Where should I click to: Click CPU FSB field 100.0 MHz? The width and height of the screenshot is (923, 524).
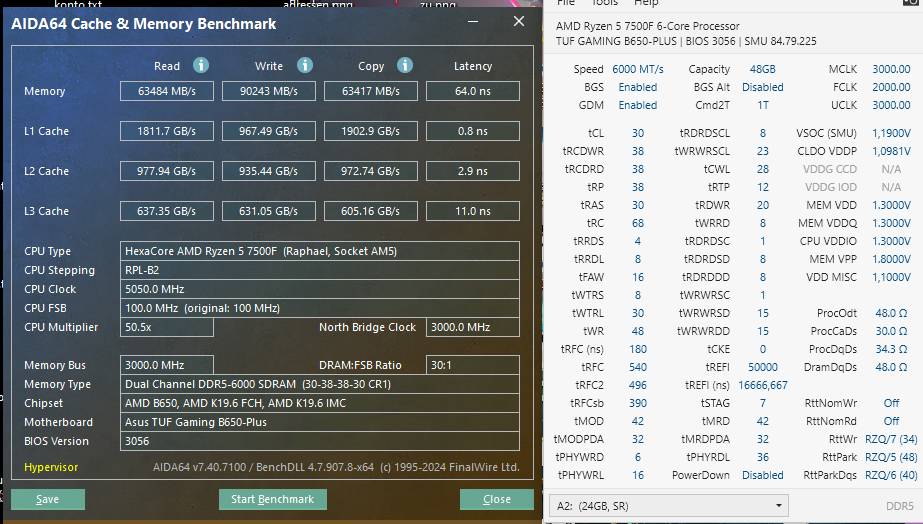coord(320,308)
